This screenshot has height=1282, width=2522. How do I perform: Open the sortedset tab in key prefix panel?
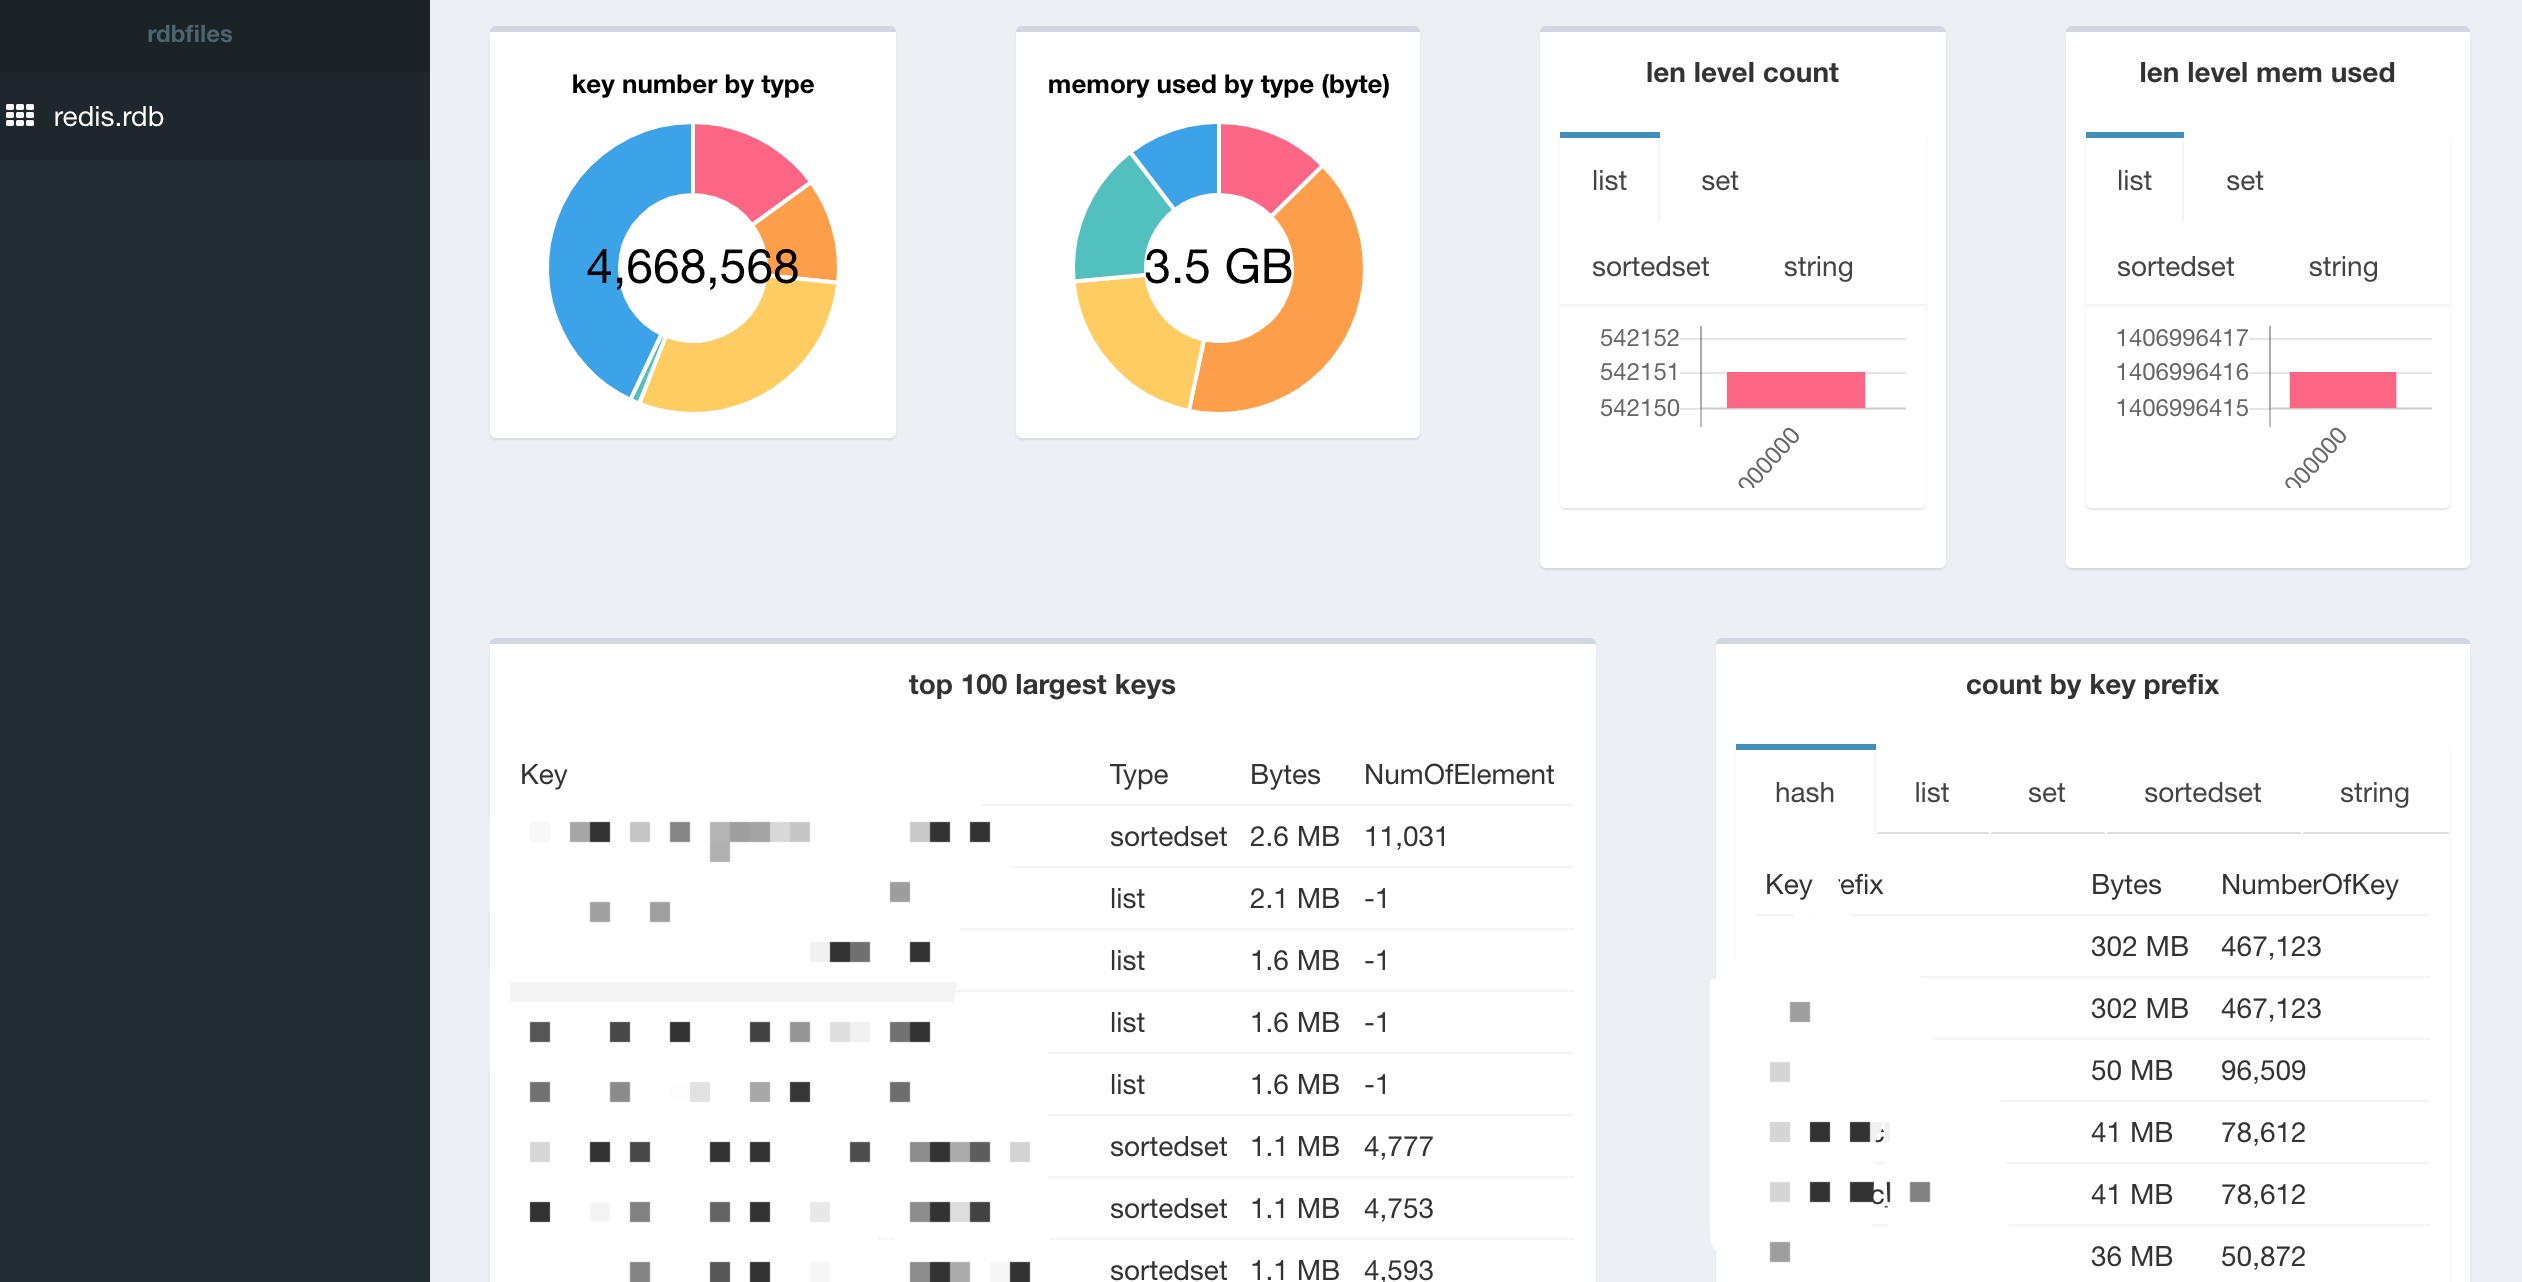click(x=2201, y=793)
